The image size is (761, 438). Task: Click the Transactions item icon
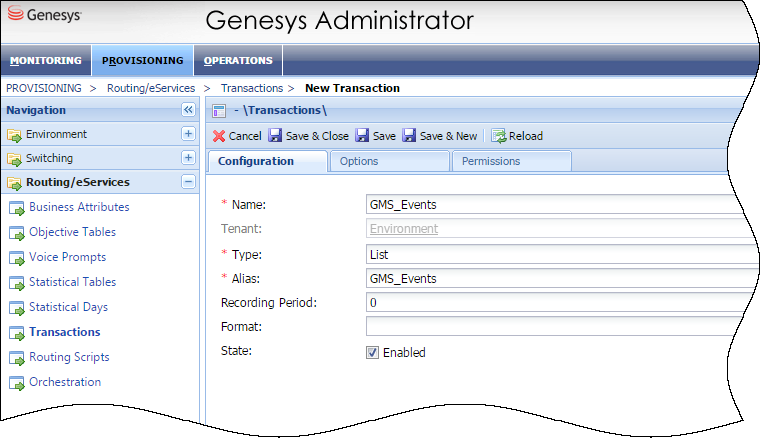17,333
